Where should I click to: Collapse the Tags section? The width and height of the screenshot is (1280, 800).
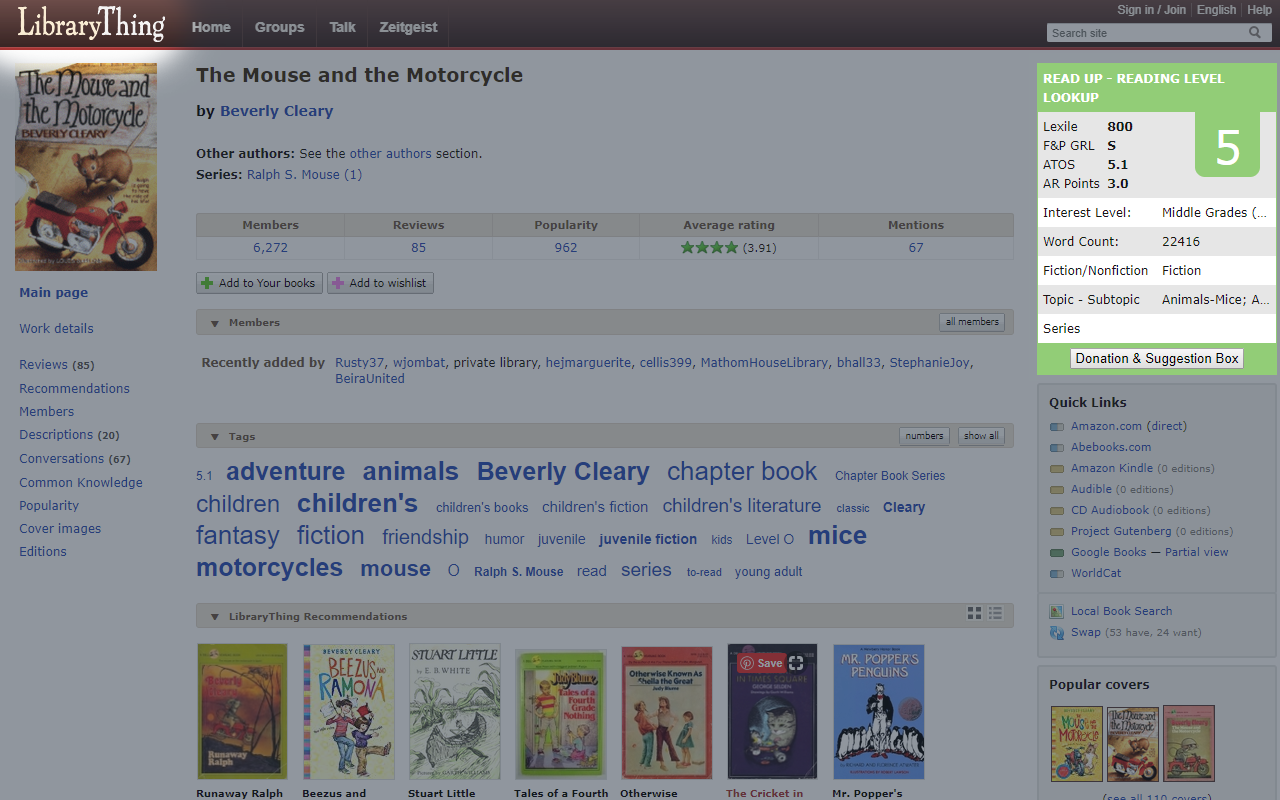point(214,437)
